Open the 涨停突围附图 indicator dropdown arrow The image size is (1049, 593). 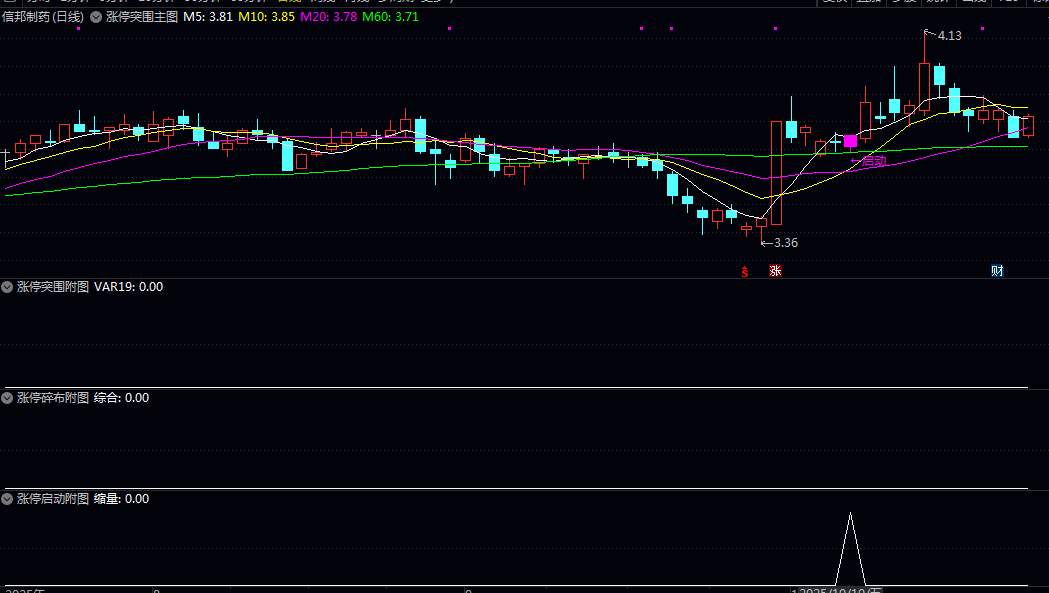pos(8,287)
